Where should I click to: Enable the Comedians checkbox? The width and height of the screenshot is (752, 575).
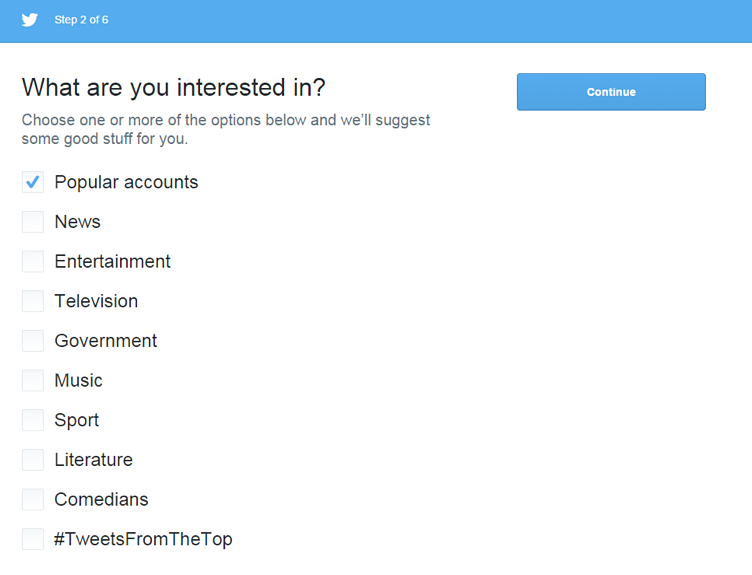click(x=33, y=499)
